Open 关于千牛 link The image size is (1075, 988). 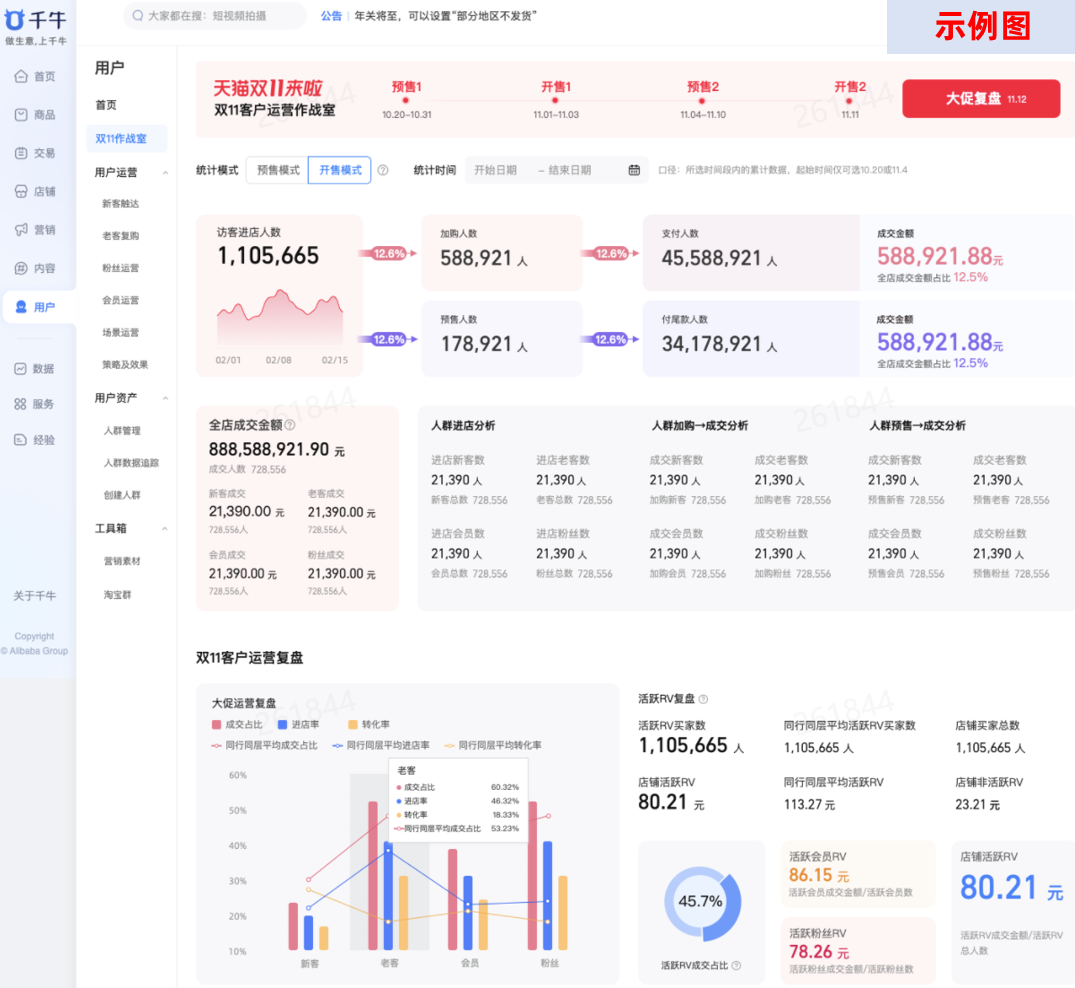(35, 596)
